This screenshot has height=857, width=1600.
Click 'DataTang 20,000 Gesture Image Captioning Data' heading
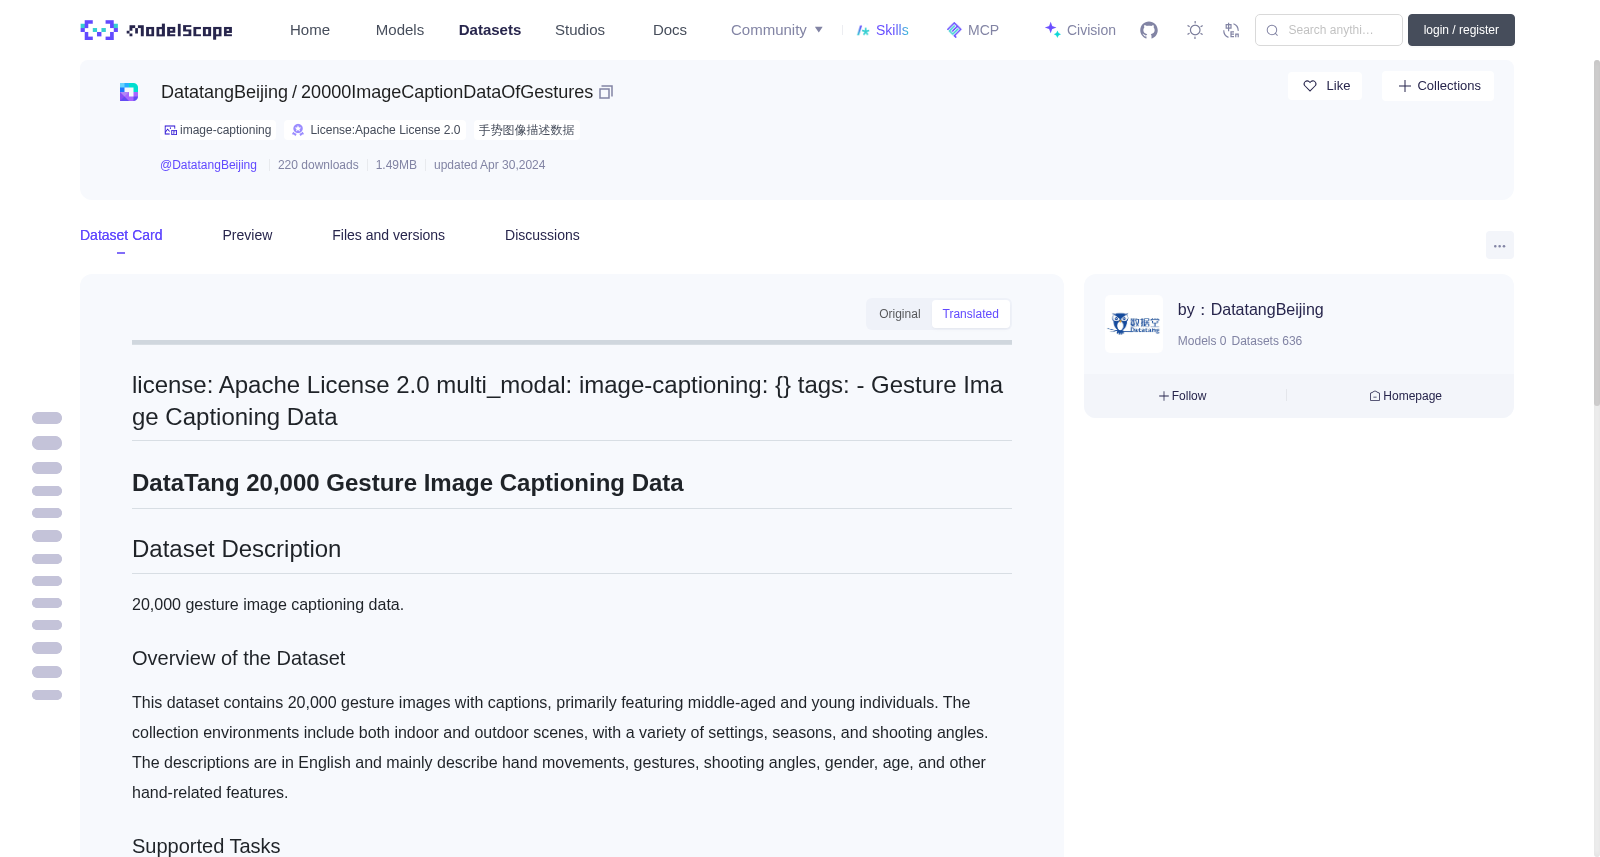pos(408,483)
